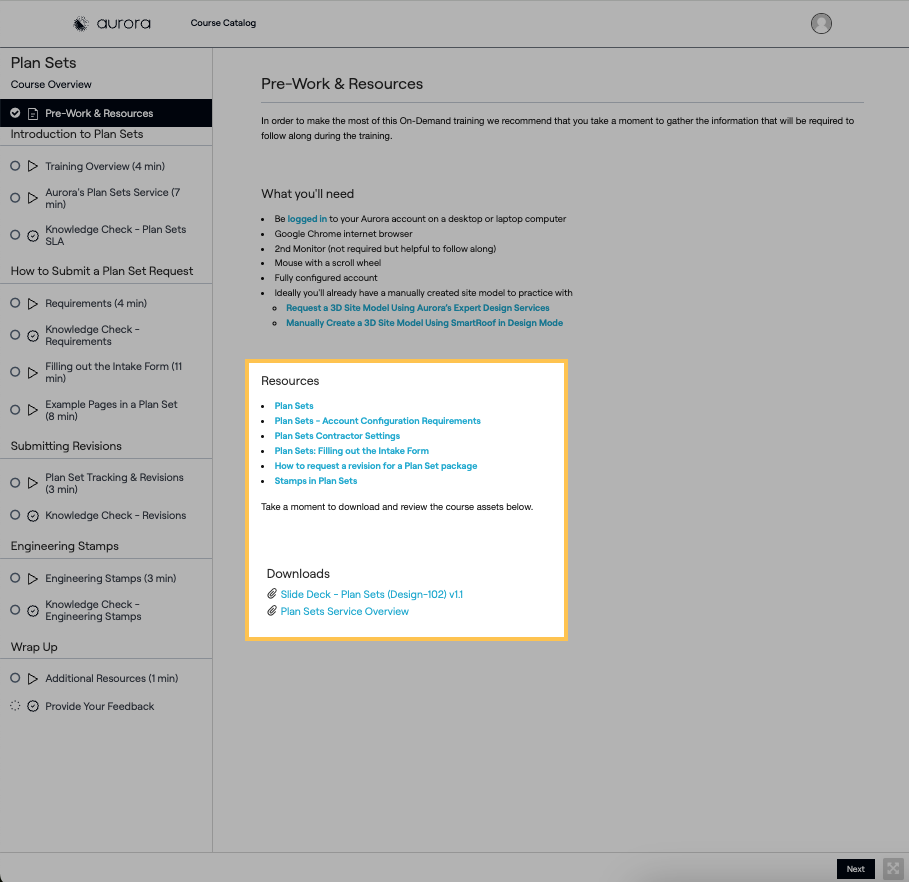Click play icon for Training Overview
The height and width of the screenshot is (882, 909).
(x=33, y=166)
